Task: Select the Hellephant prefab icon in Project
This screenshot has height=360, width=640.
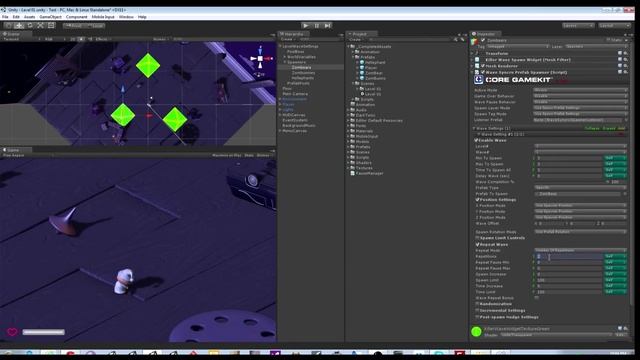Action: click(362, 62)
